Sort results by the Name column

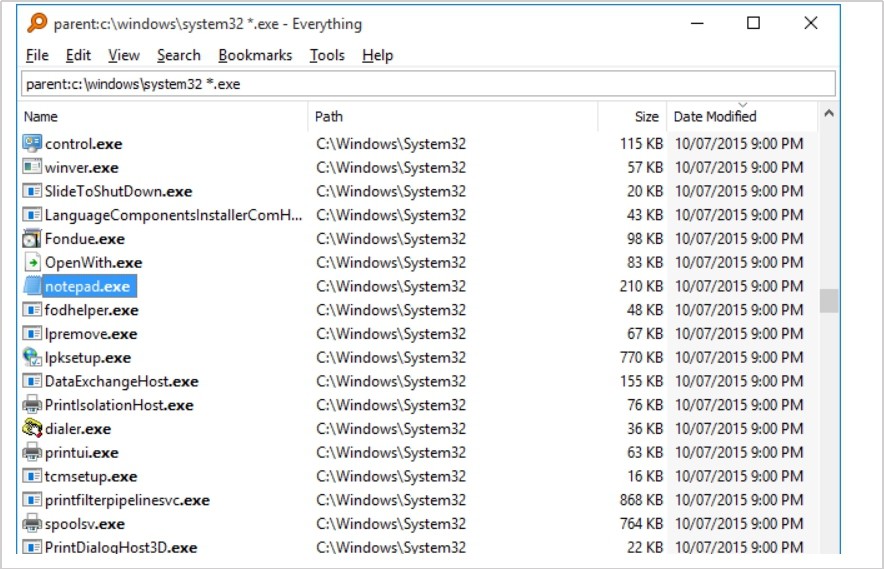[x=163, y=116]
